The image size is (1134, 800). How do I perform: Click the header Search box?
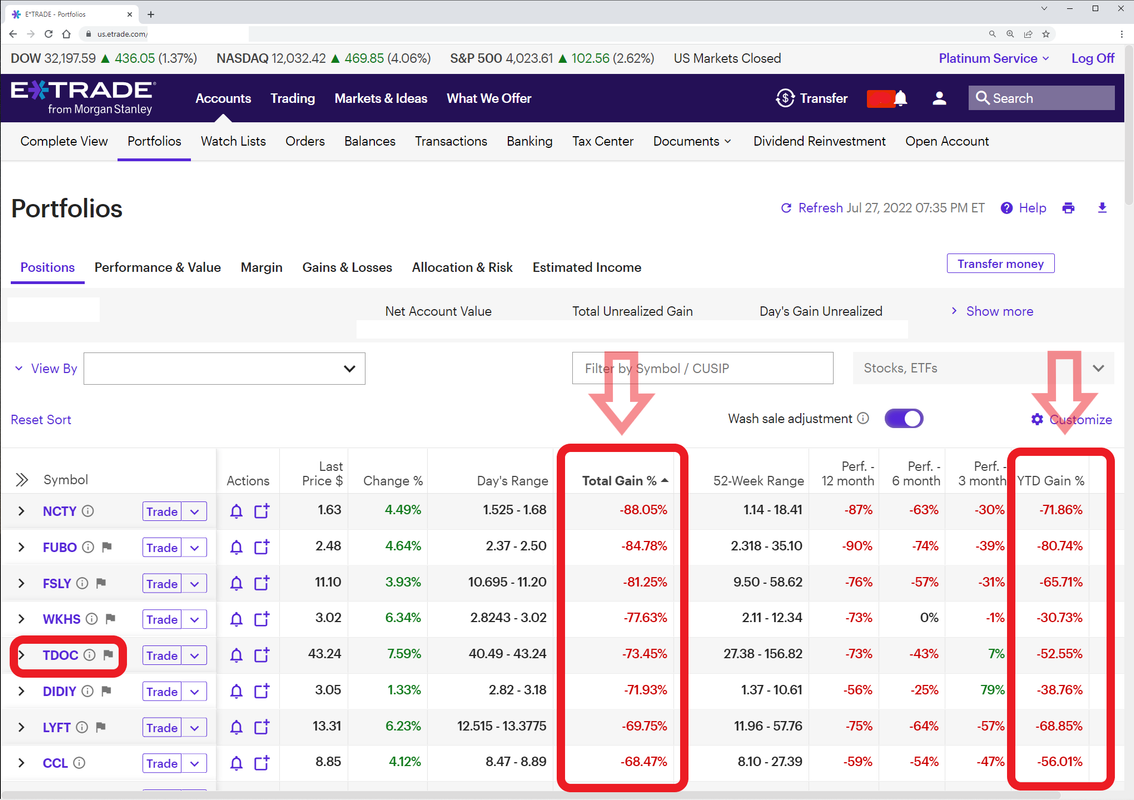1041,98
